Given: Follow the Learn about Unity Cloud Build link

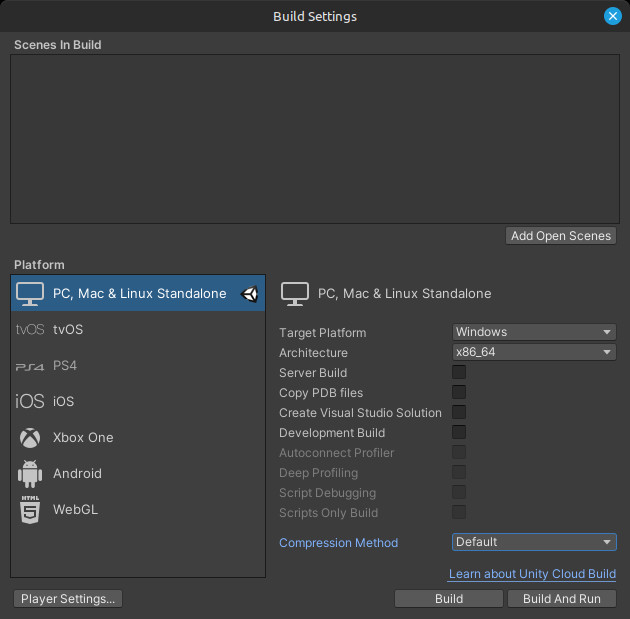Looking at the screenshot, I should (x=532, y=574).
